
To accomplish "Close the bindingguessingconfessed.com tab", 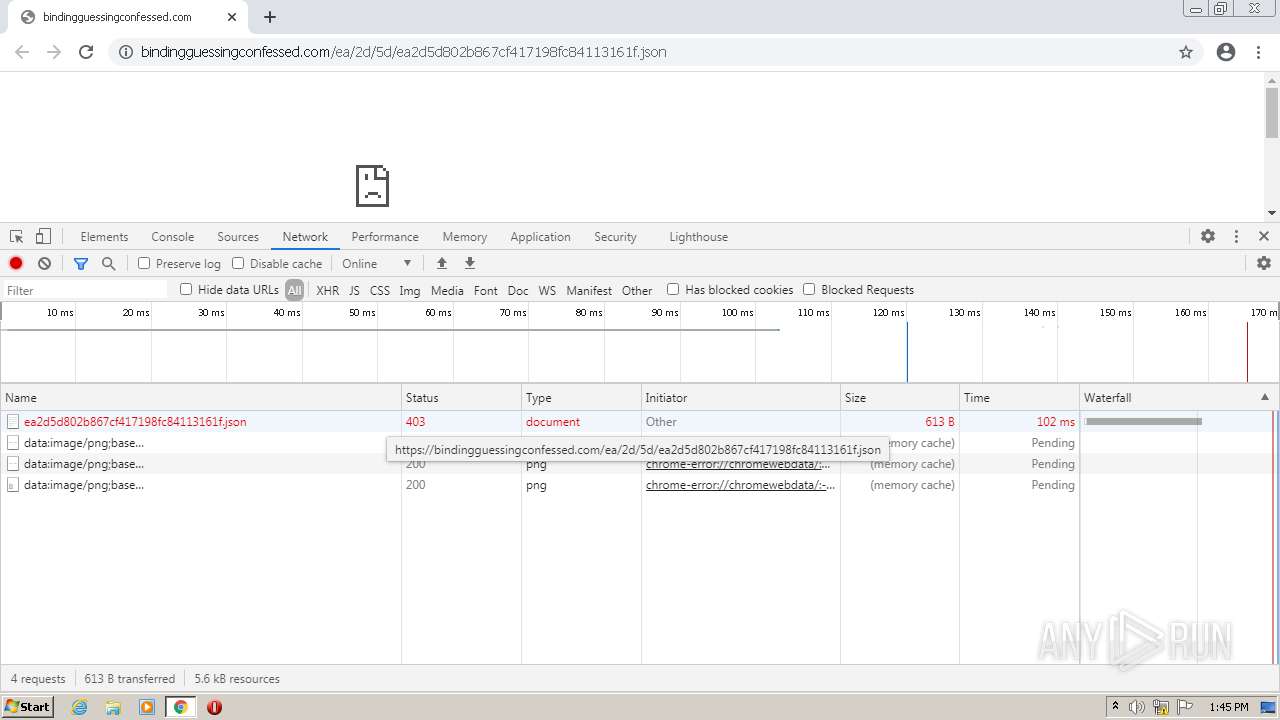I will pos(232,17).
